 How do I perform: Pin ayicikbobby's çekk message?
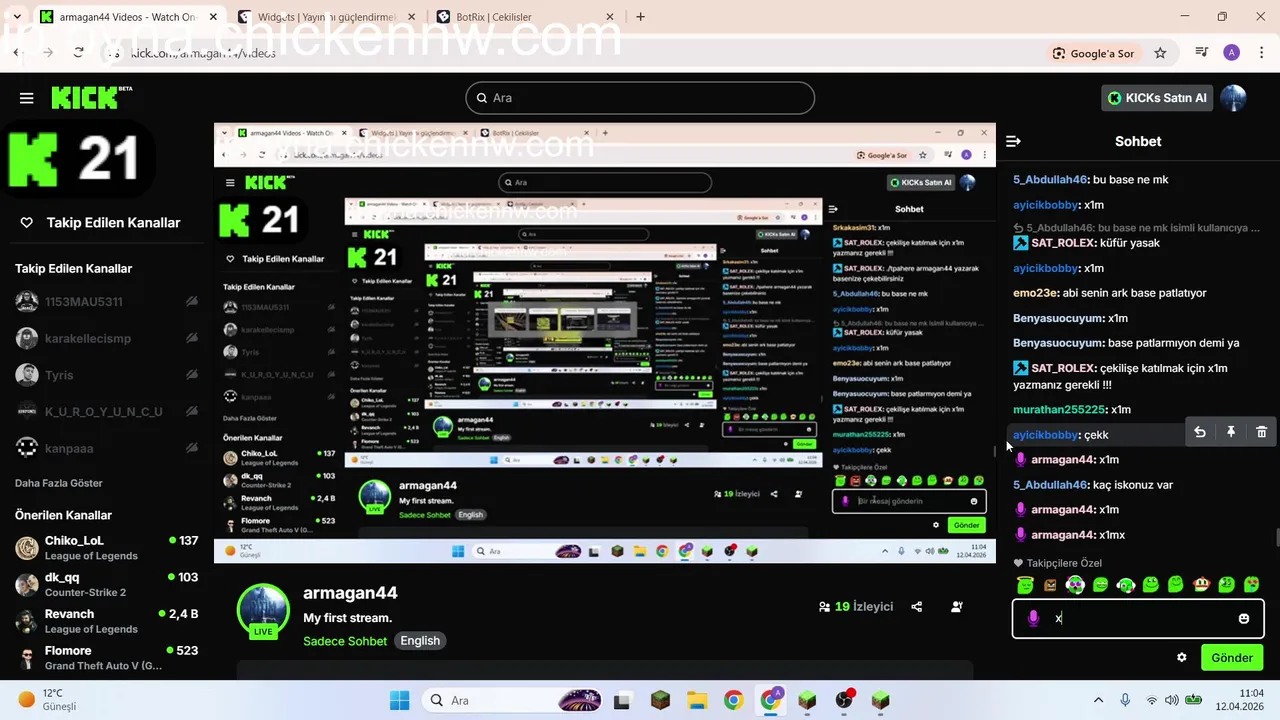[x=1231, y=432]
